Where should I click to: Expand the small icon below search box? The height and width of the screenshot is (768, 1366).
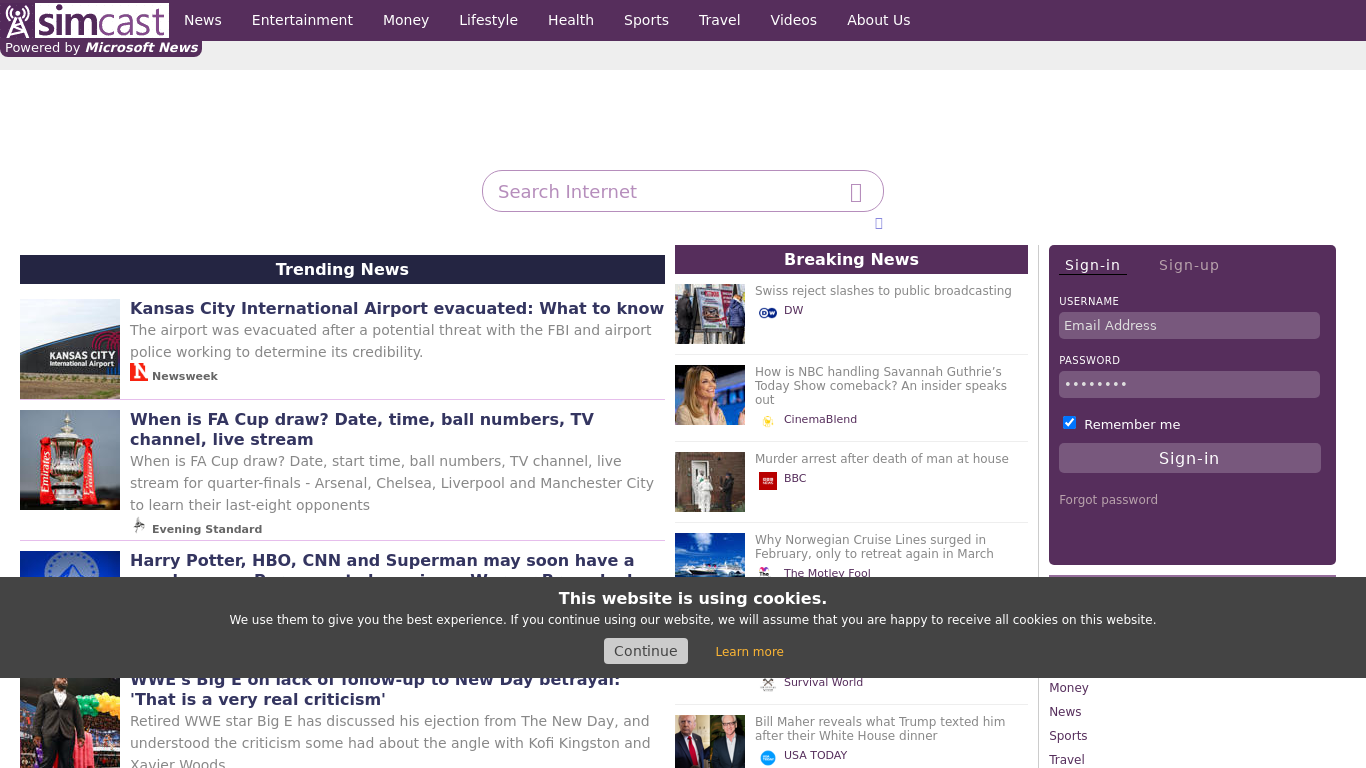point(878,223)
